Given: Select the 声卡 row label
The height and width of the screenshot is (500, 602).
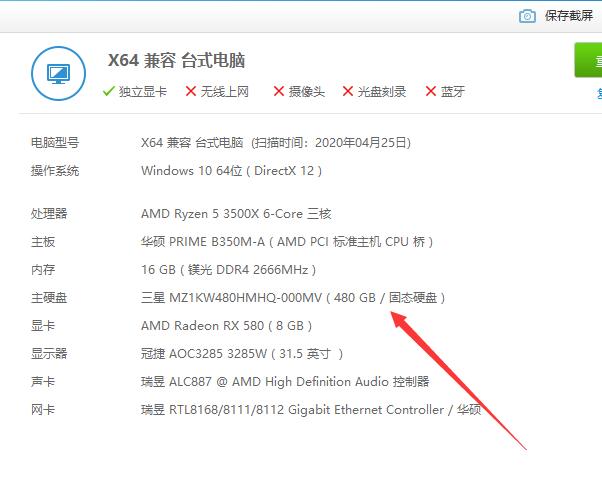Looking at the screenshot, I should 43,382.
